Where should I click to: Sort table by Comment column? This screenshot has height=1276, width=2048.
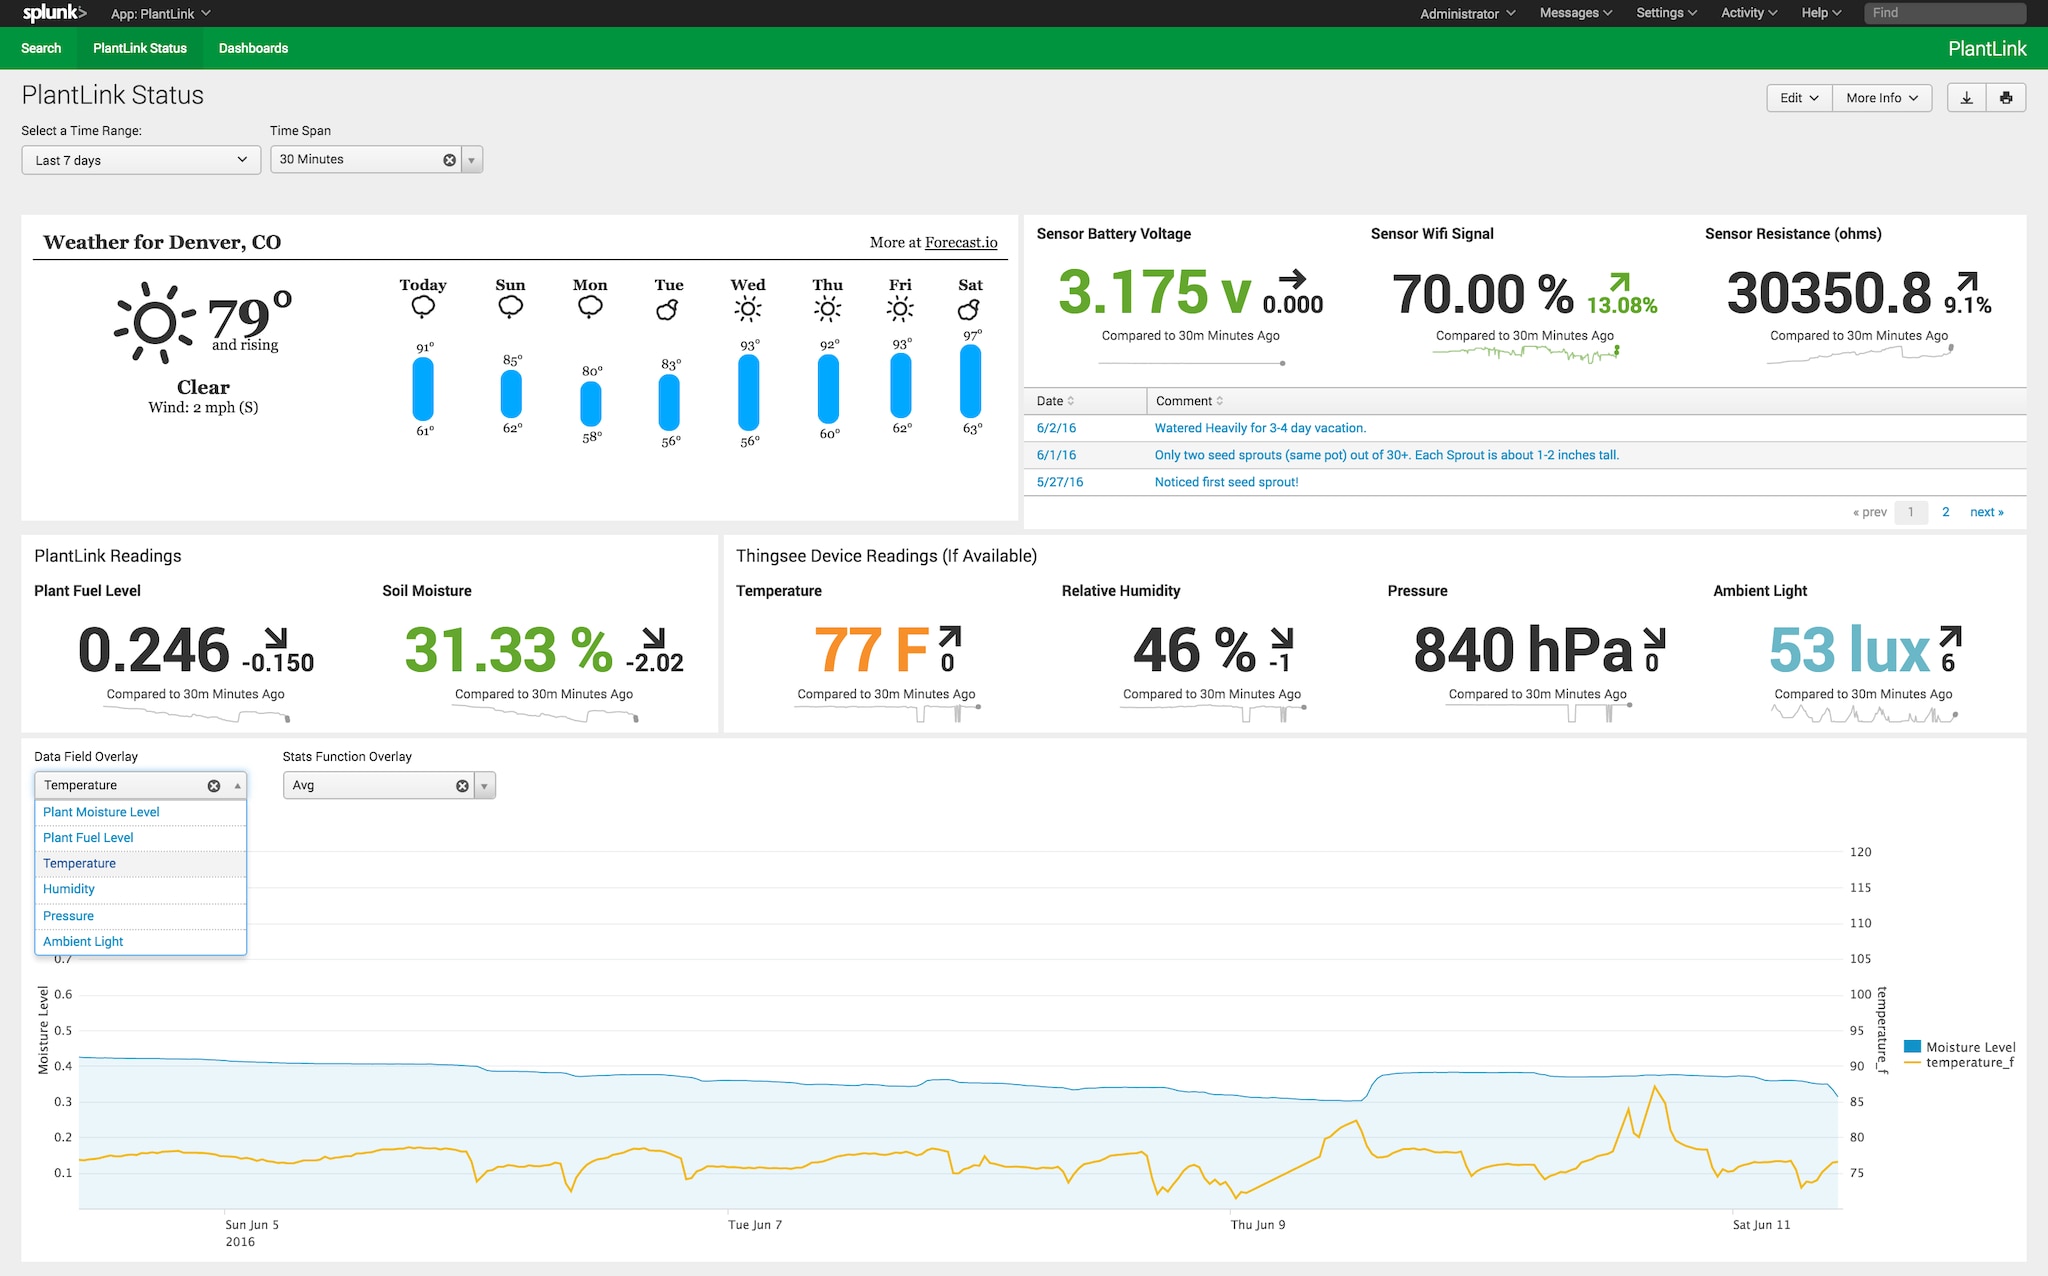point(1189,401)
